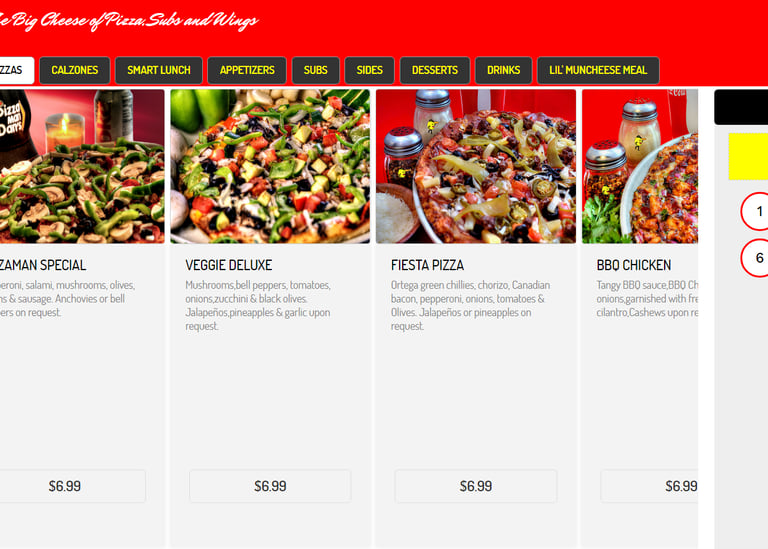This screenshot has height=549, width=768.
Task: Select Lil' Muncheese Meal tab
Action: [598, 71]
